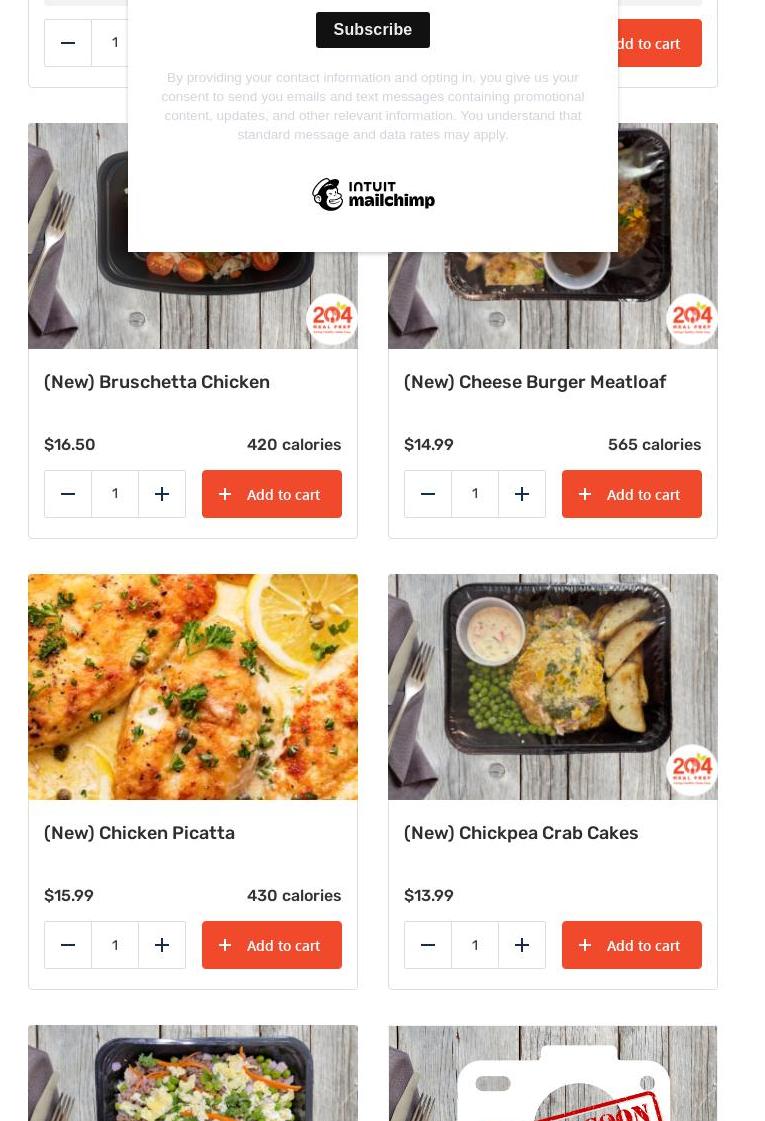Decrease Chickpea Crab Cakes quantity
Viewport: 765px width, 1121px height.
point(428,945)
